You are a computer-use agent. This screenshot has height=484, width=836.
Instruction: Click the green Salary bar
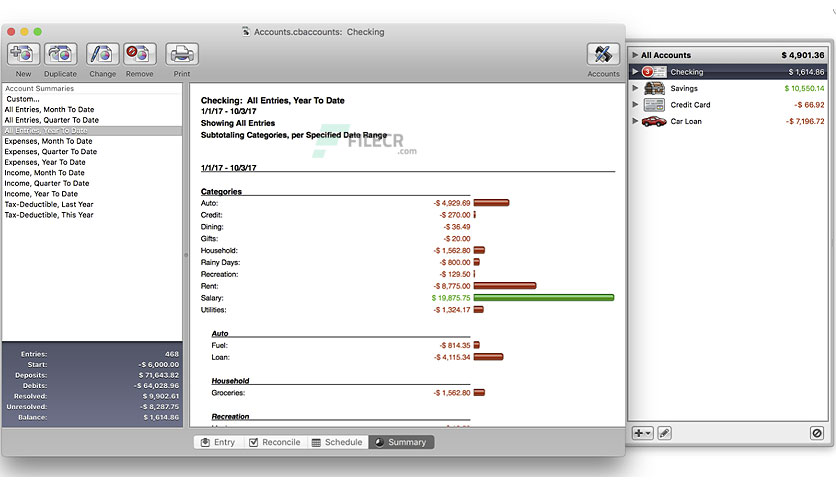(543, 297)
